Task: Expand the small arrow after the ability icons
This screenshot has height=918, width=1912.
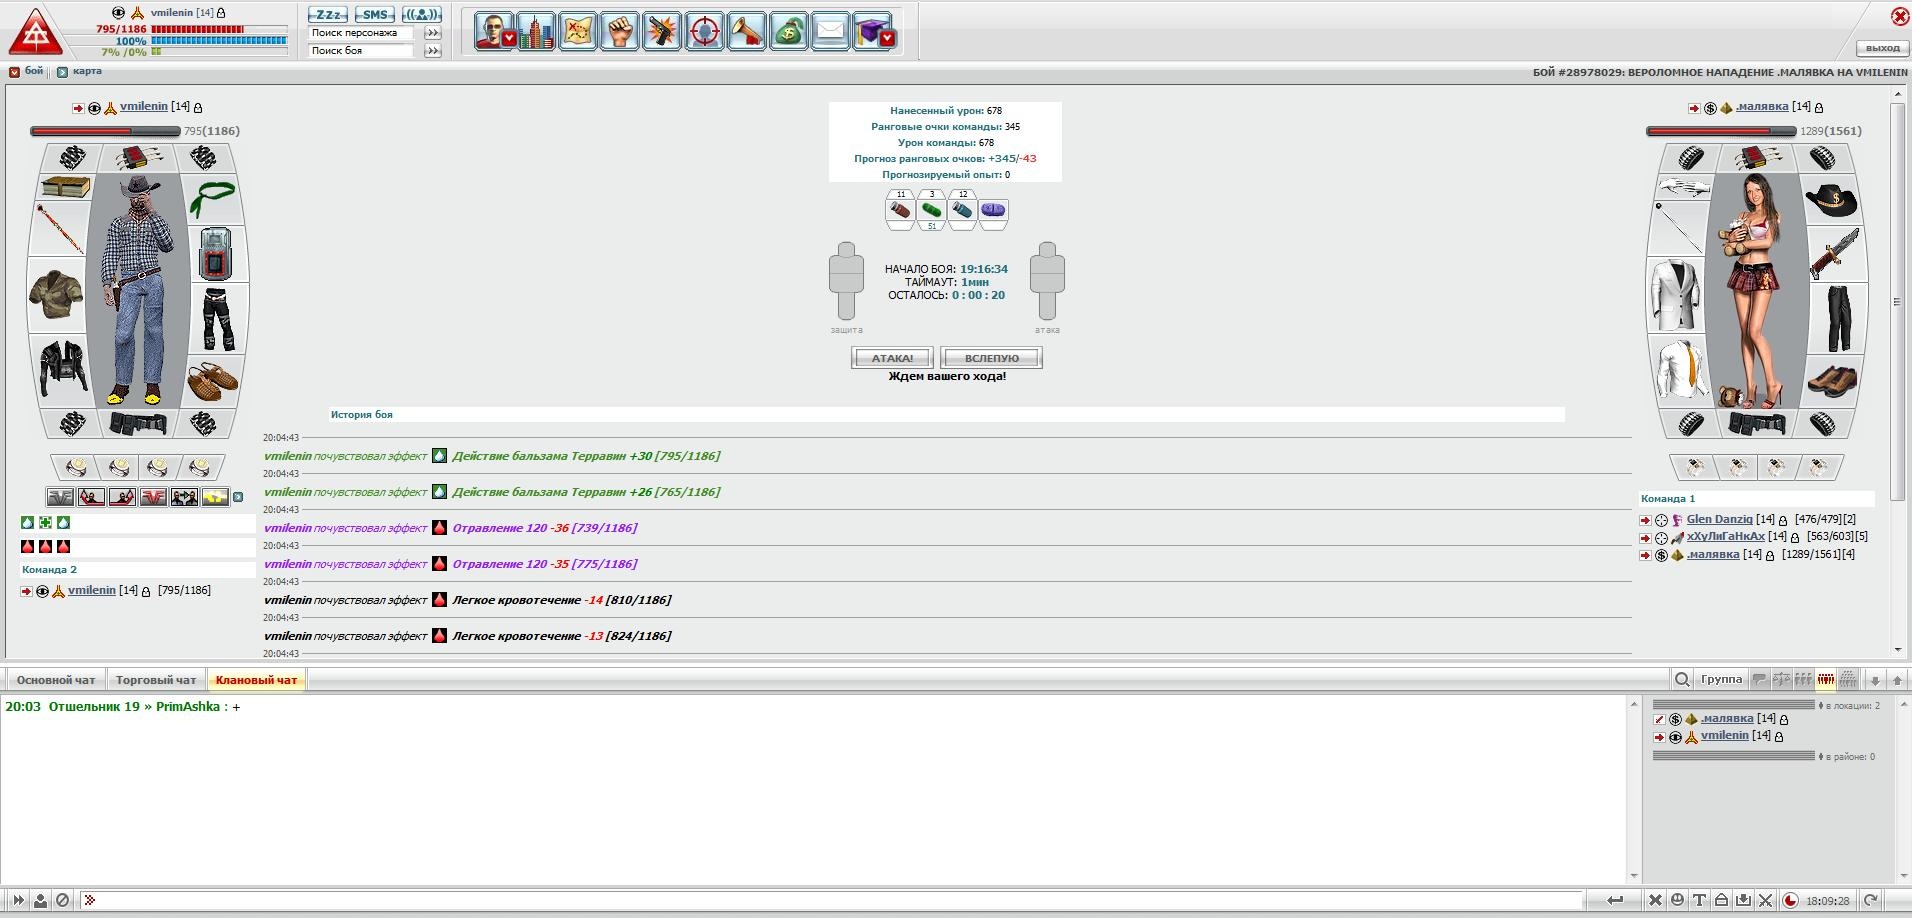Action: 238,497
